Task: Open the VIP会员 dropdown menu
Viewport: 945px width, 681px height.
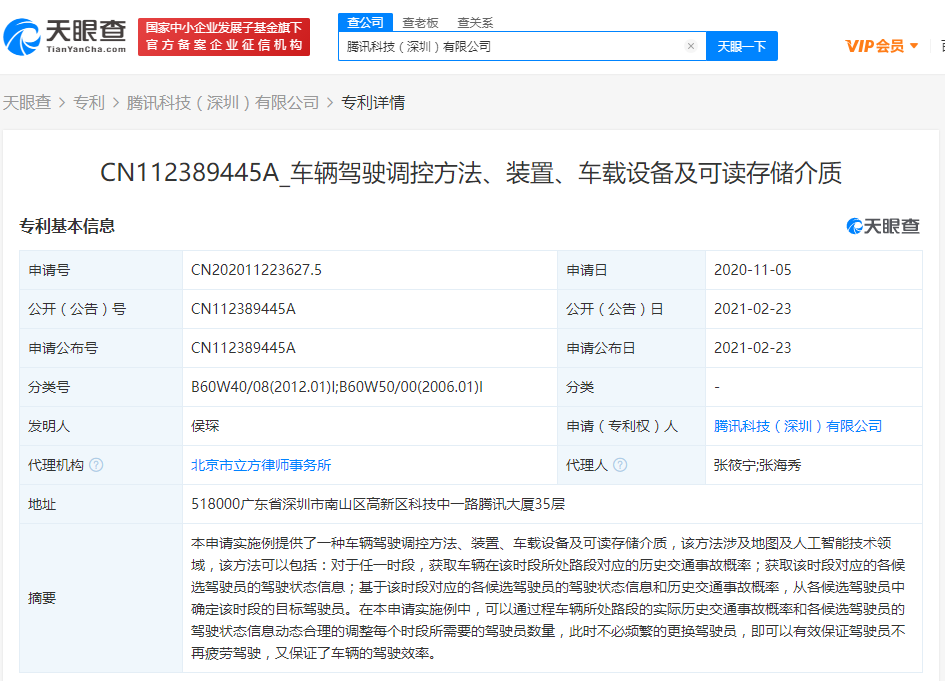Action: pyautogui.click(x=882, y=46)
